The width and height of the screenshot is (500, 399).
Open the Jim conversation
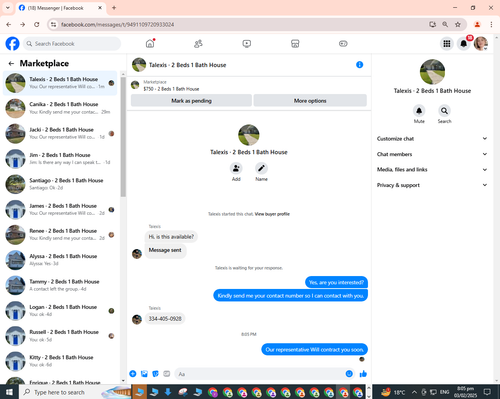click(60, 159)
